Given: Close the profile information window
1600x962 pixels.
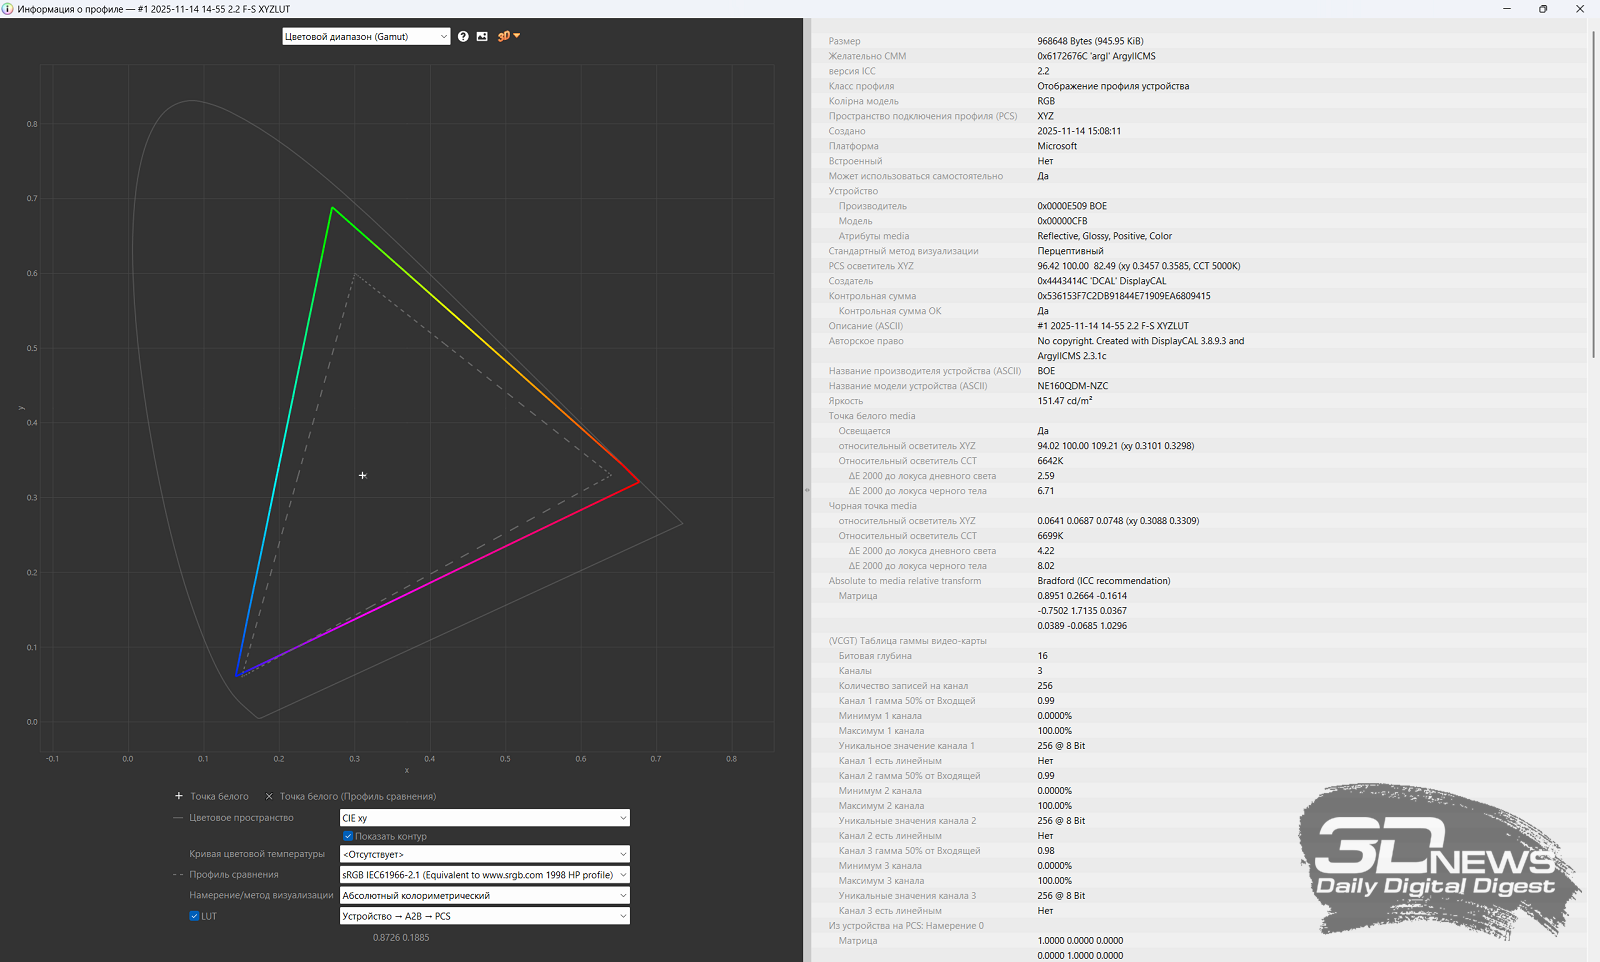Looking at the screenshot, I should coord(1580,9).
